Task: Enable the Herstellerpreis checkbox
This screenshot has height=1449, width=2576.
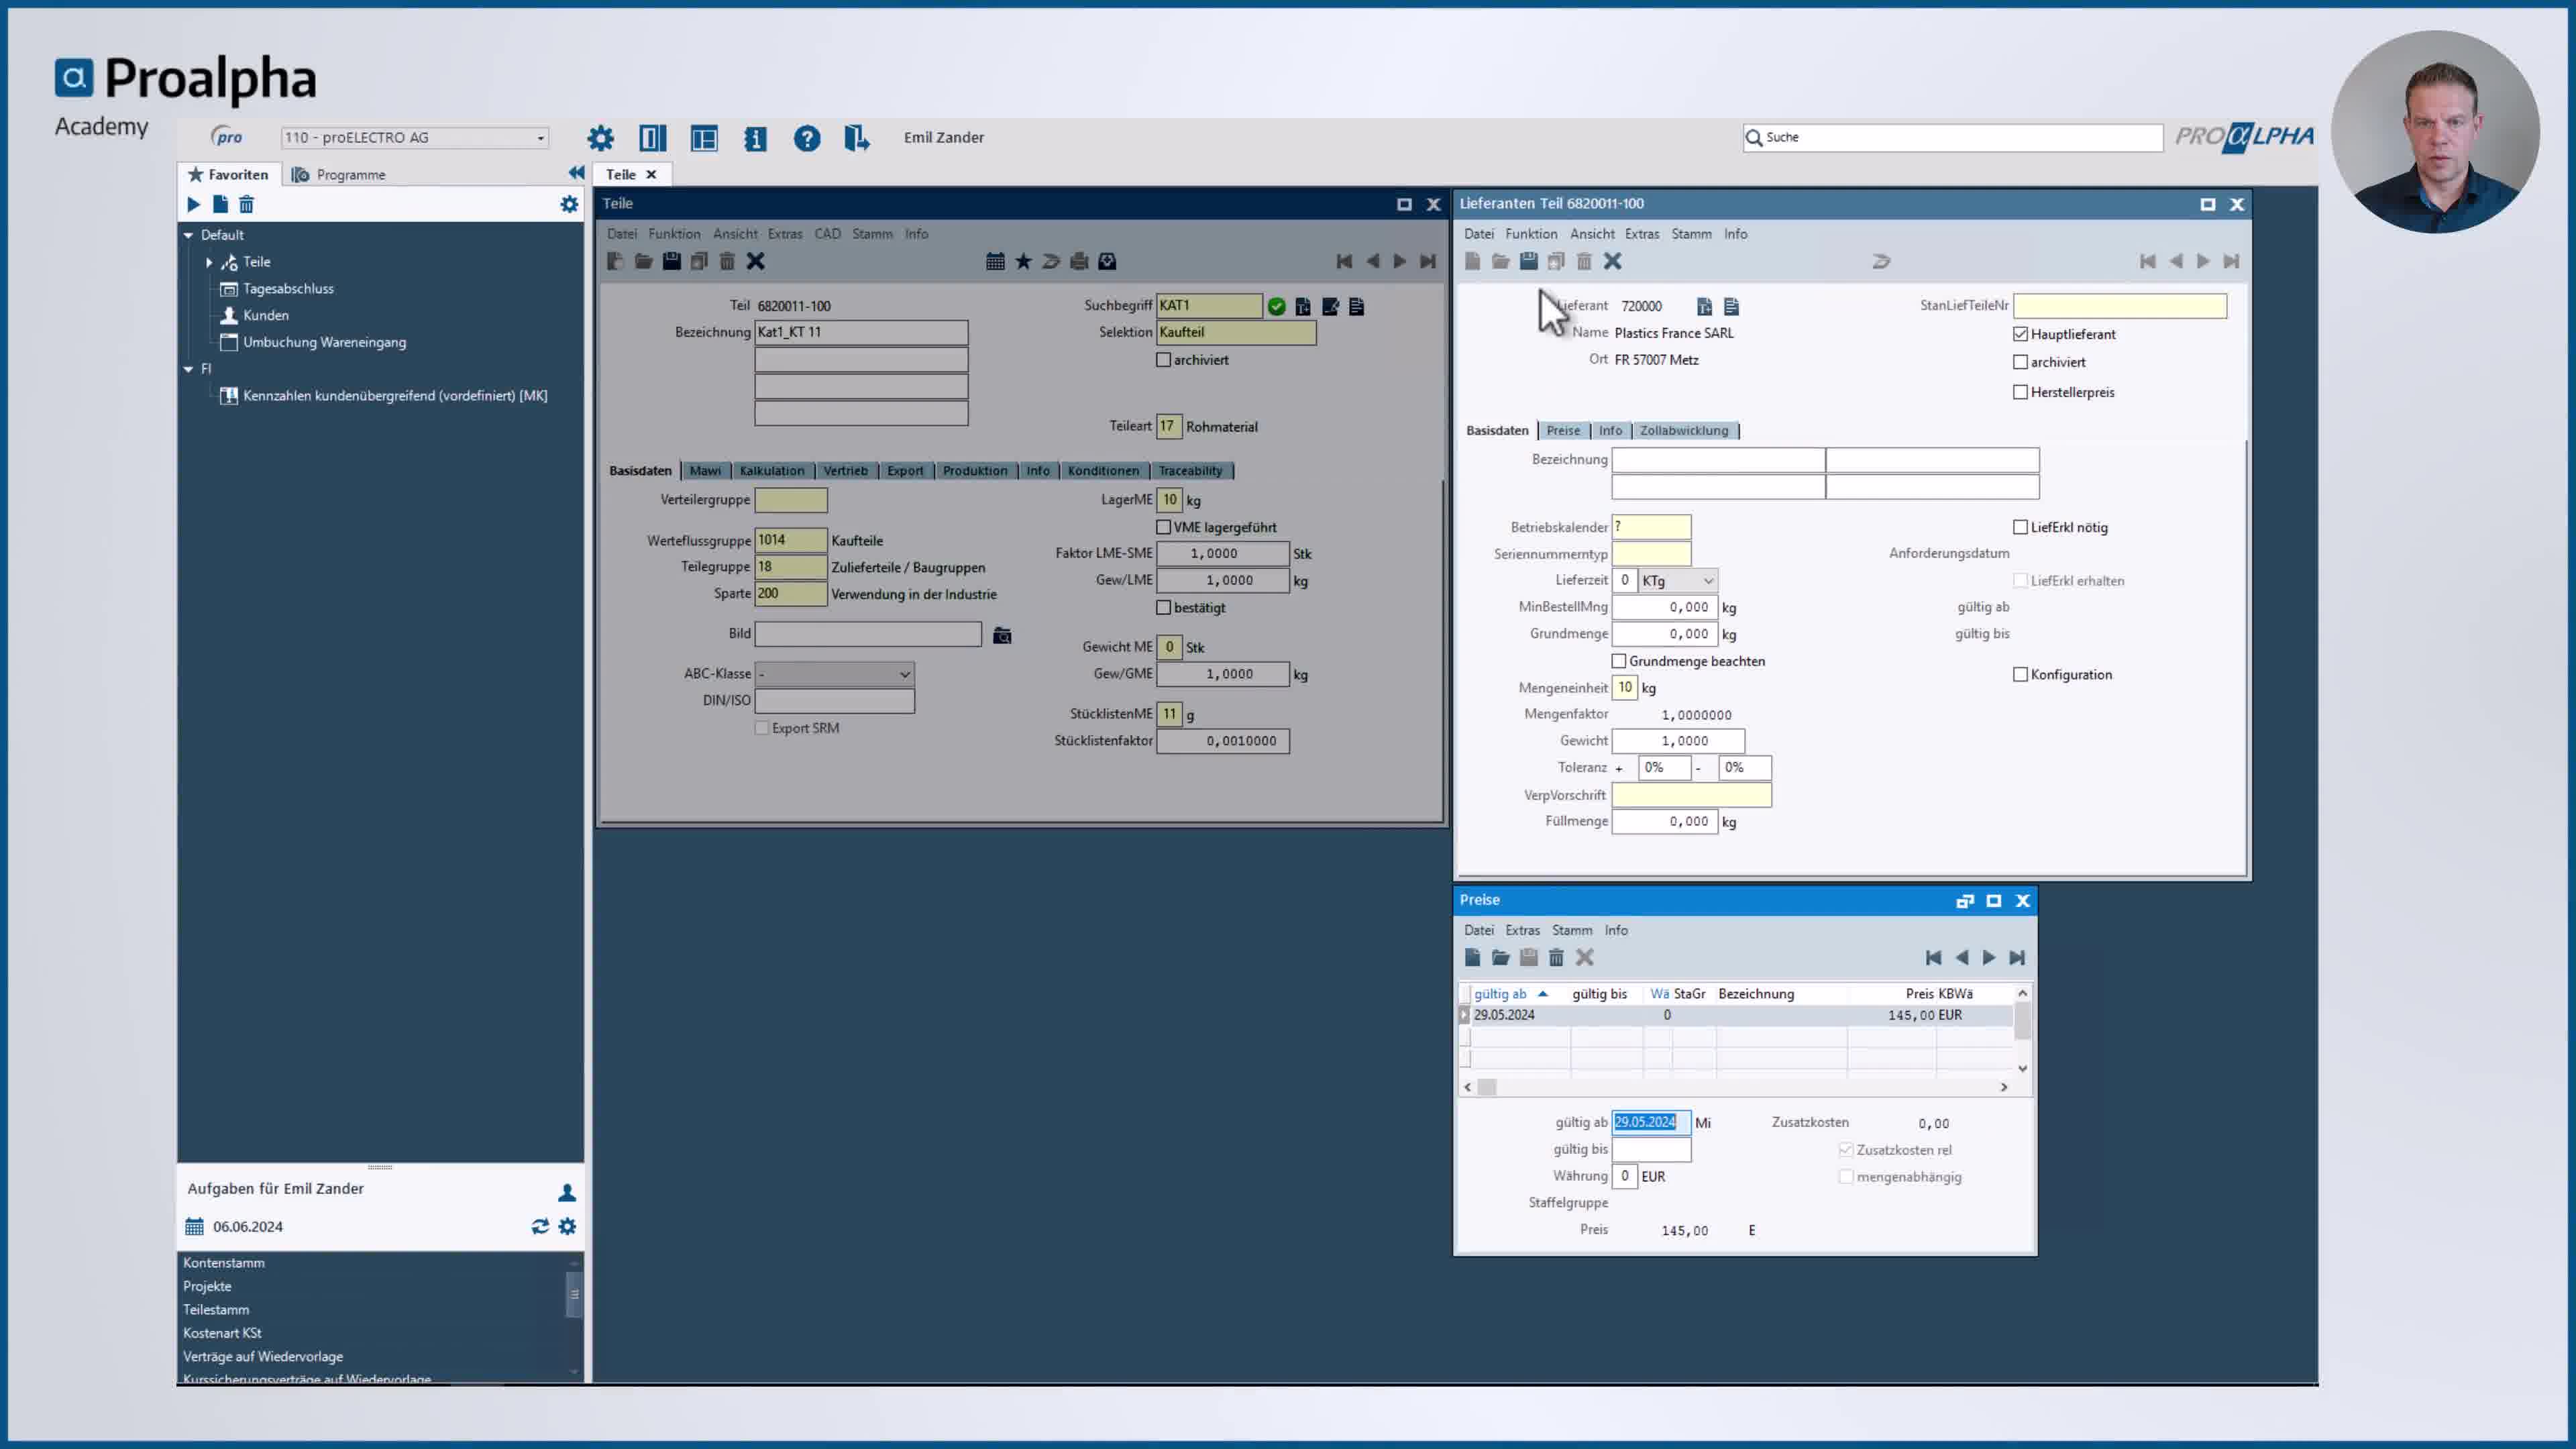Action: pos(2020,392)
